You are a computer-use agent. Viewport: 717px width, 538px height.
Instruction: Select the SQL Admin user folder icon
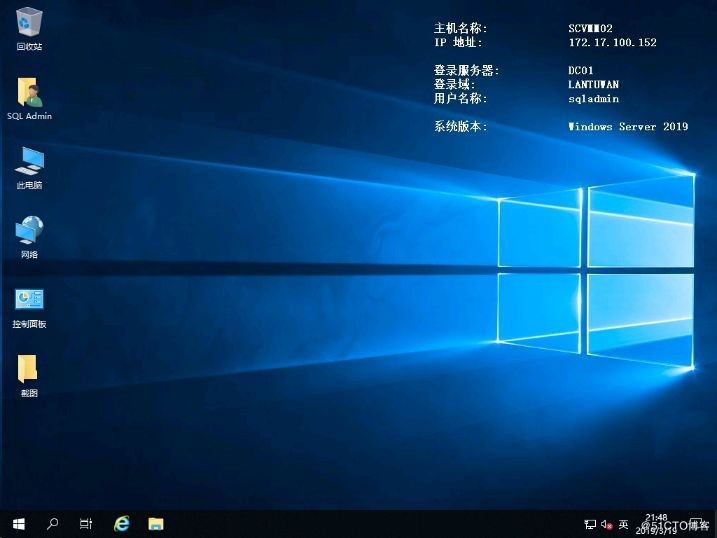[29, 98]
